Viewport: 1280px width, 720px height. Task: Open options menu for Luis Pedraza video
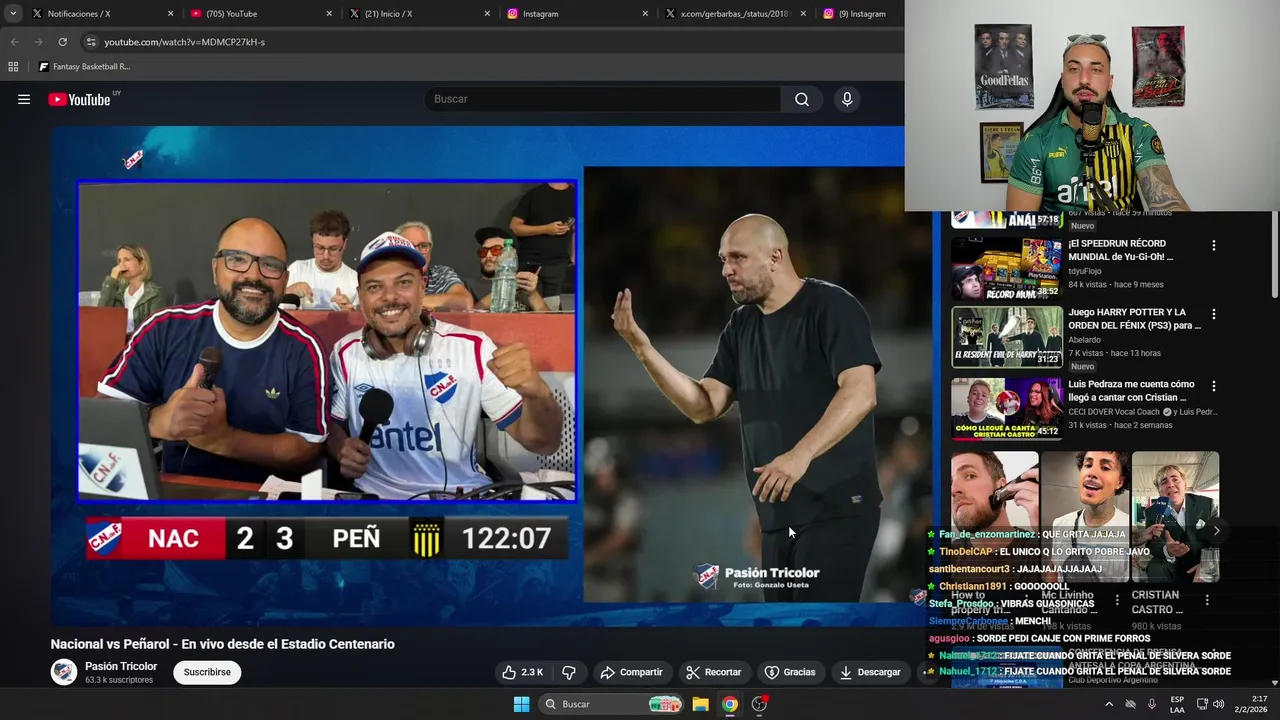pos(1214,386)
